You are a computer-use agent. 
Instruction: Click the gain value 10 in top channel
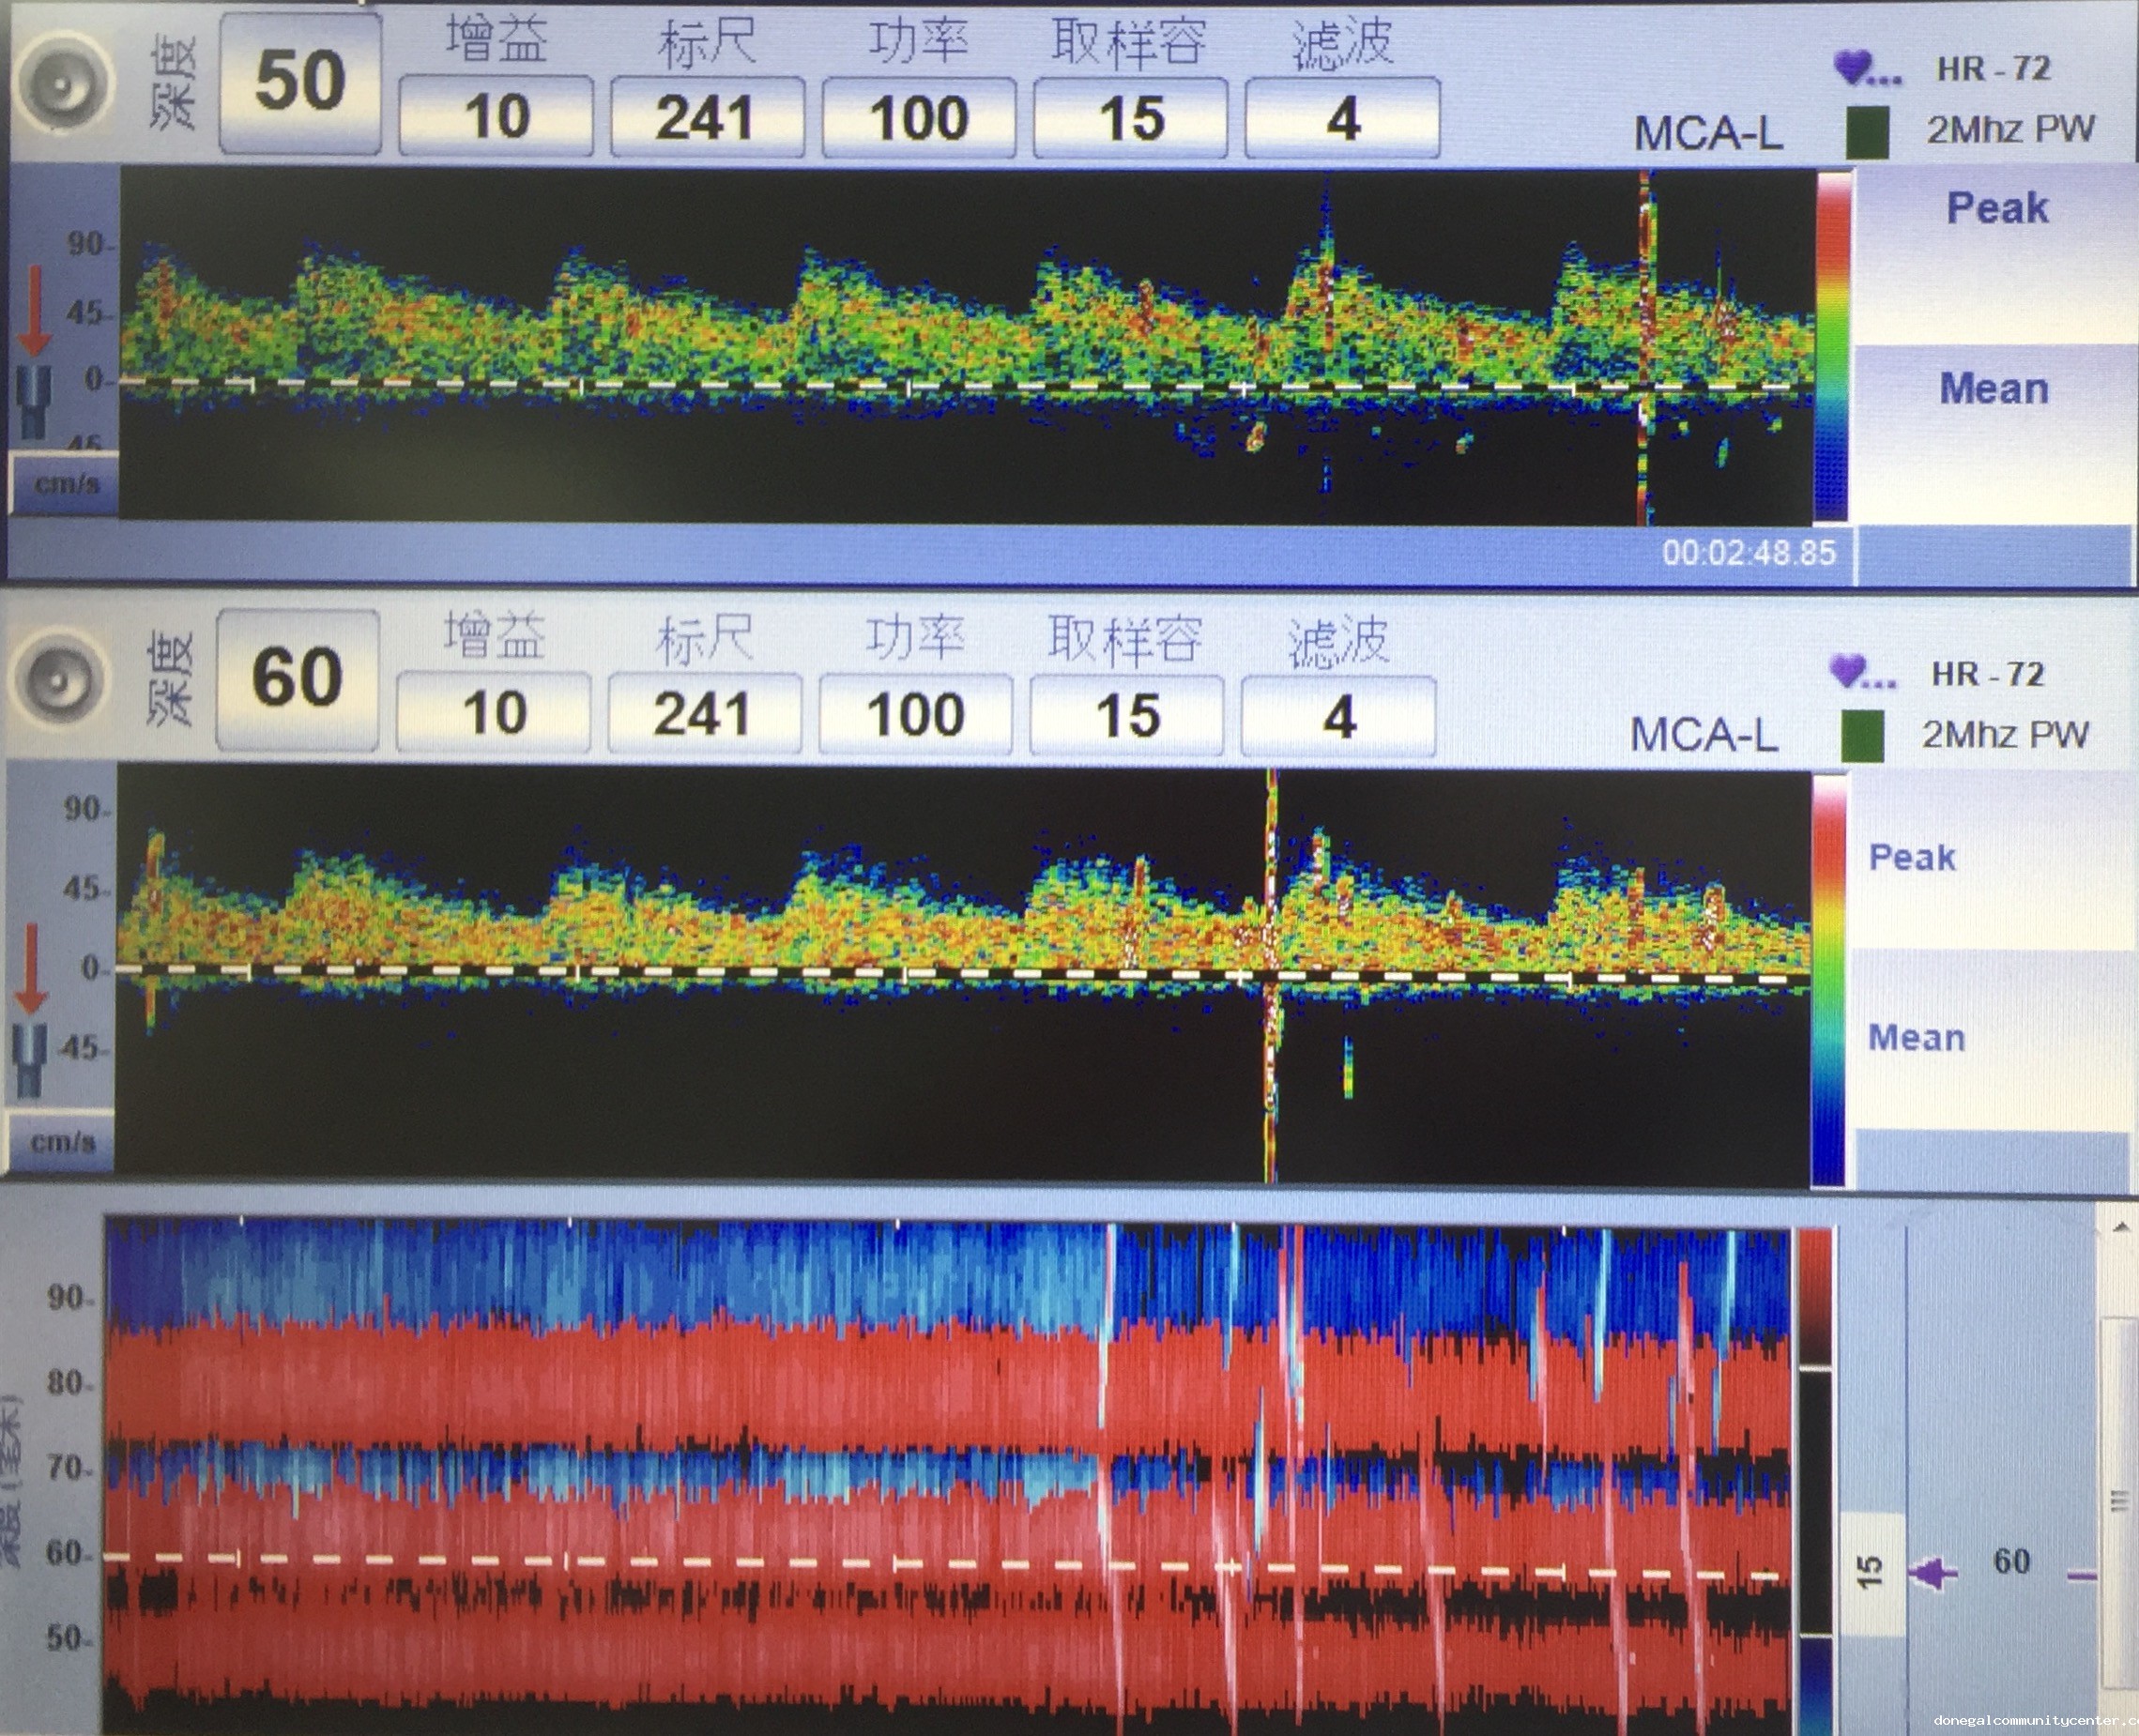pyautogui.click(x=496, y=119)
